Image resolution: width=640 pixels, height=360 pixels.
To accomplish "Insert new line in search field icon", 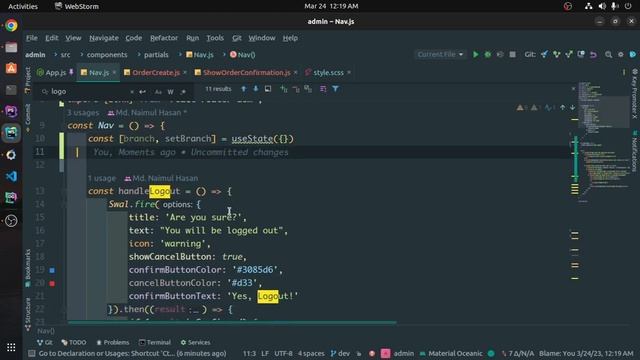I will click(x=142, y=91).
